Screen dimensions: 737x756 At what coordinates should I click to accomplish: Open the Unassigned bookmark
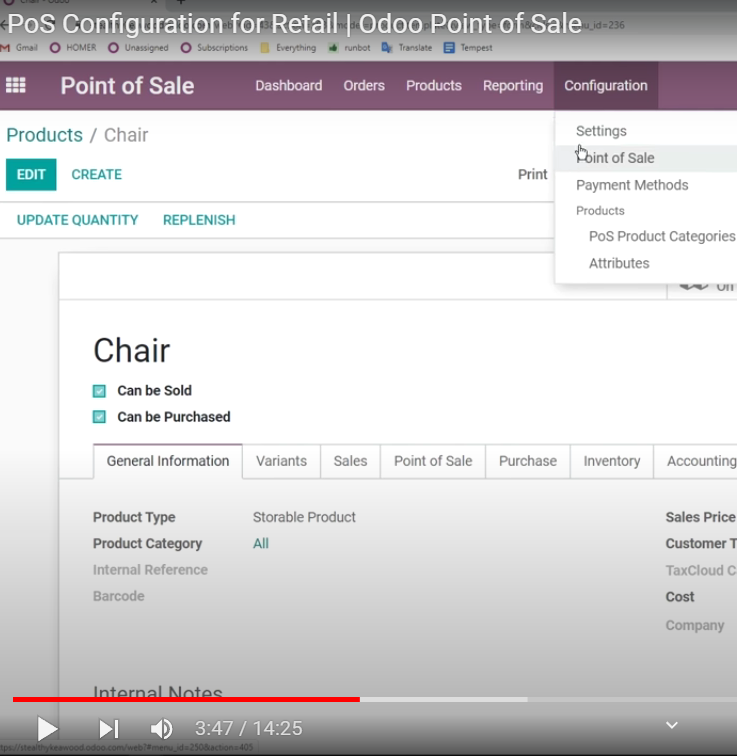tap(138, 48)
